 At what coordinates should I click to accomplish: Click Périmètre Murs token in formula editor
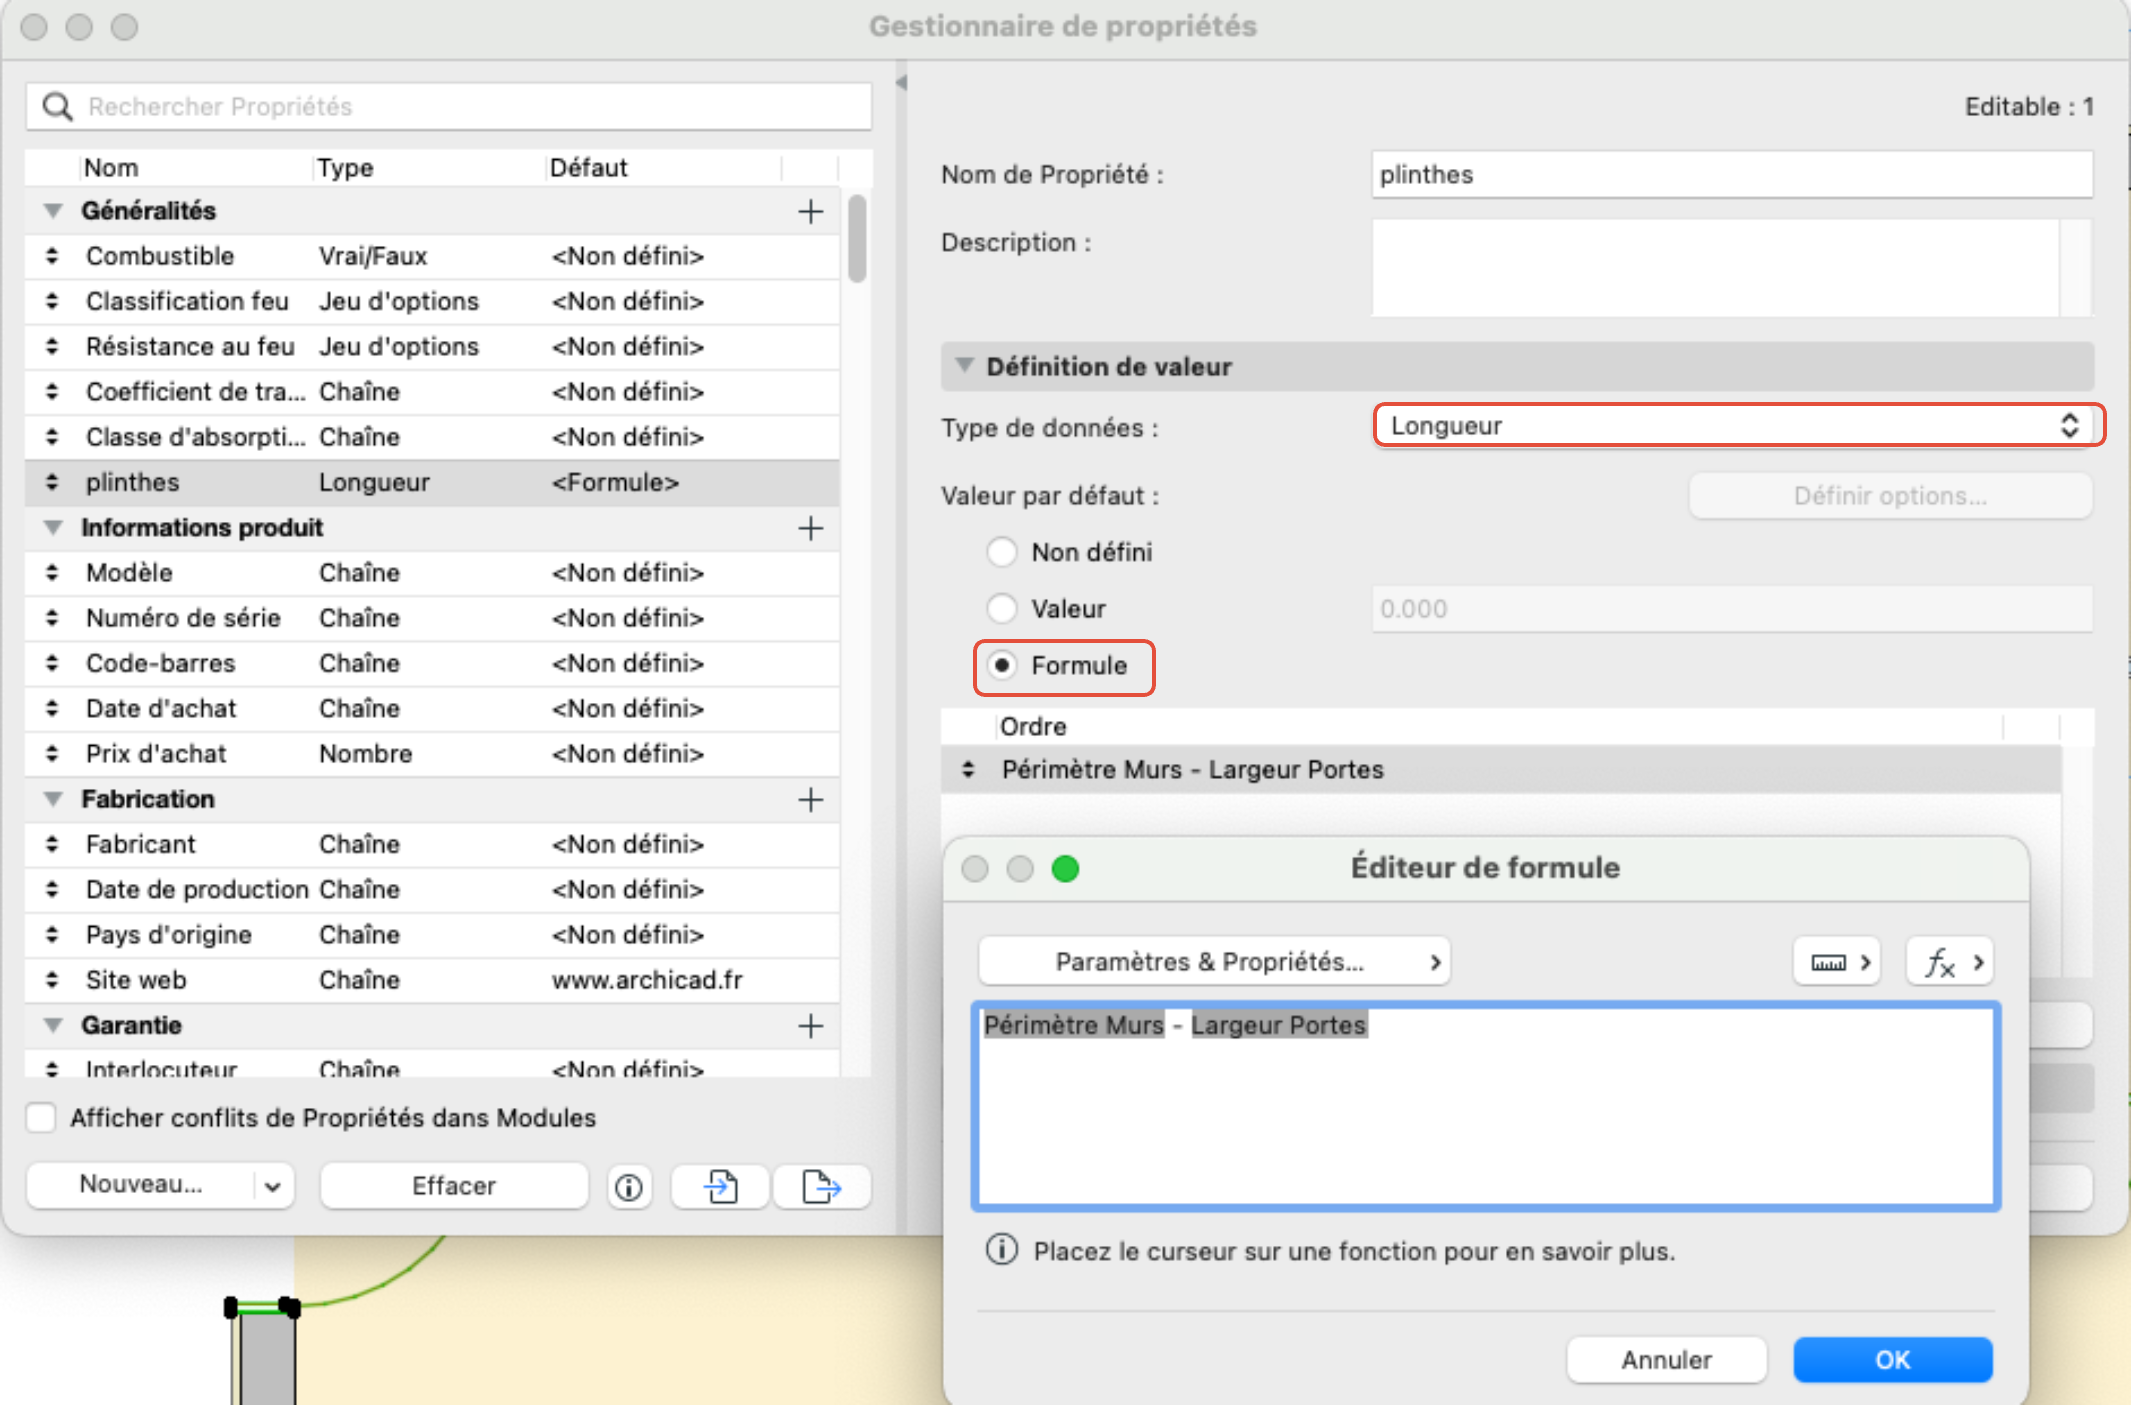(1074, 1025)
